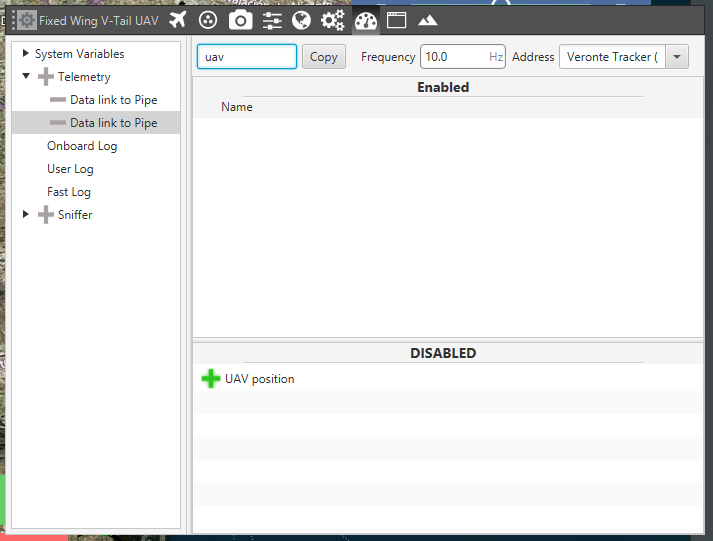Expand the System Variables tree node
The image size is (713, 541).
coord(25,54)
